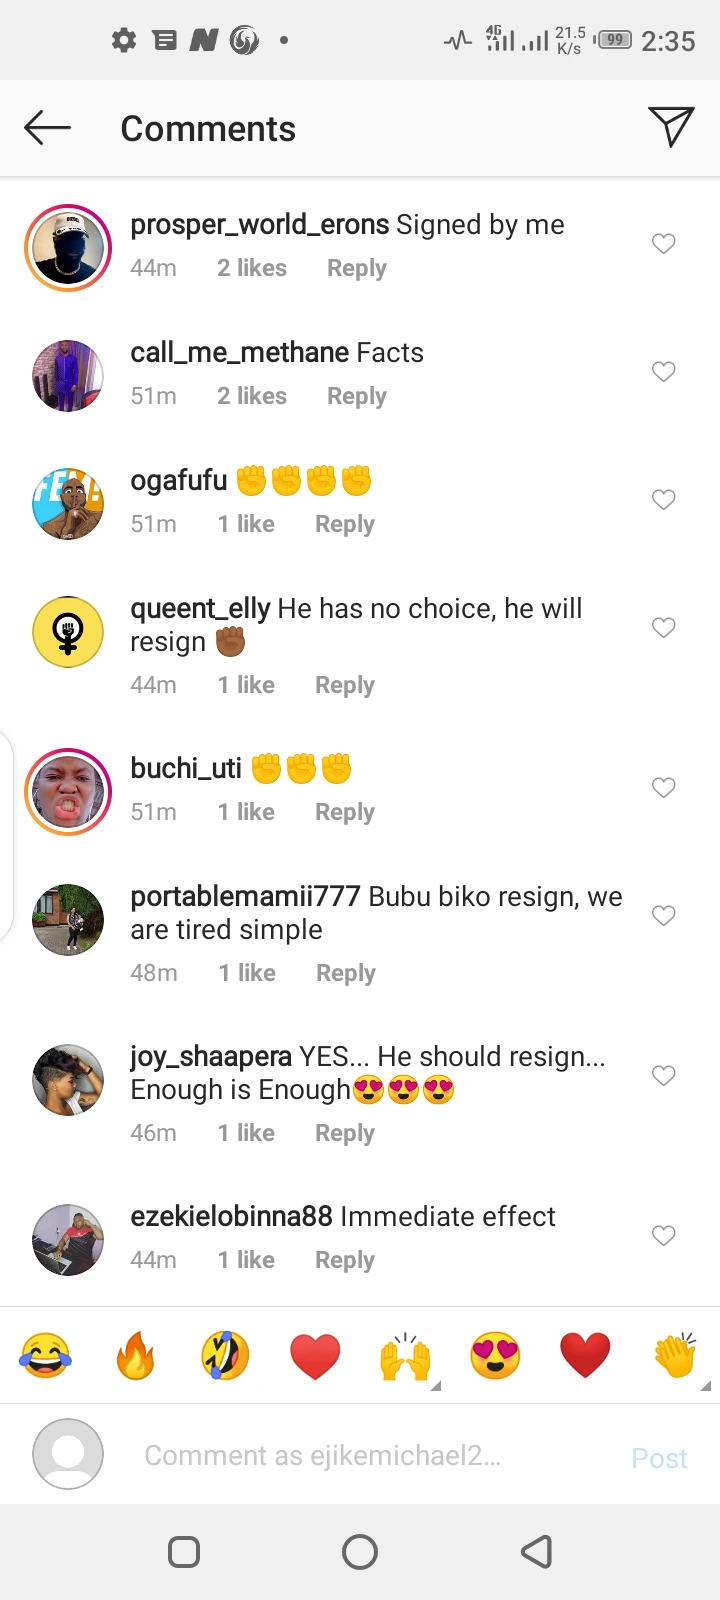720x1600 pixels.
Task: Open buchi_uti's profile picture story
Action: 68,791
